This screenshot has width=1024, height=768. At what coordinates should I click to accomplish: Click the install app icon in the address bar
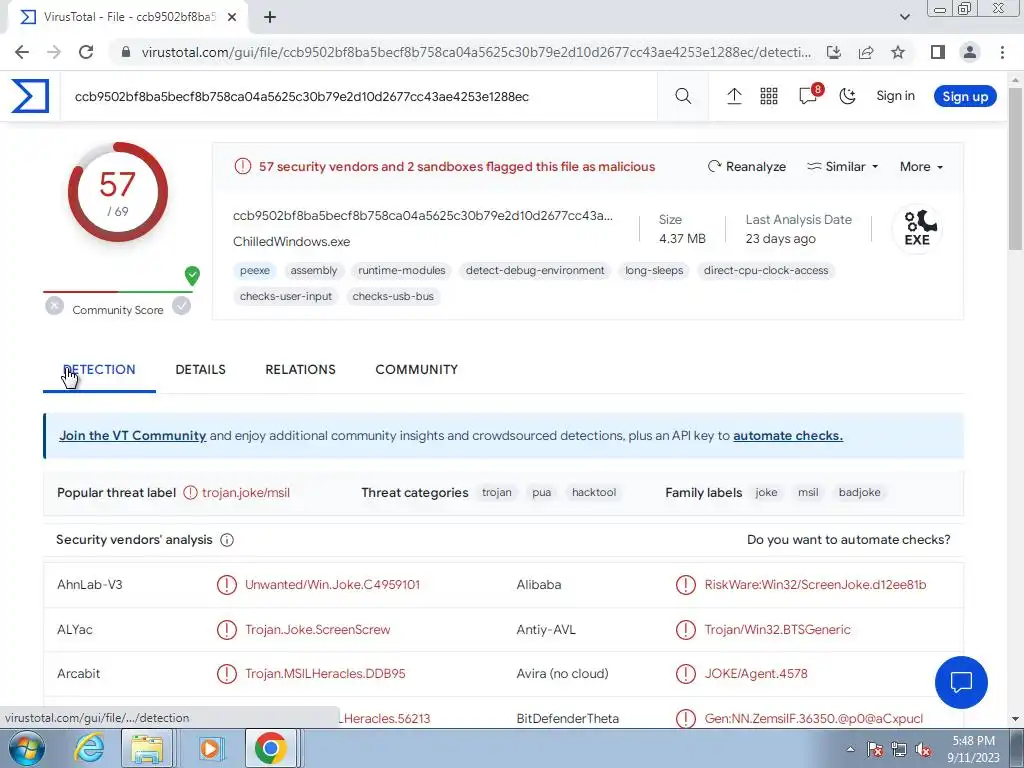click(x=834, y=52)
